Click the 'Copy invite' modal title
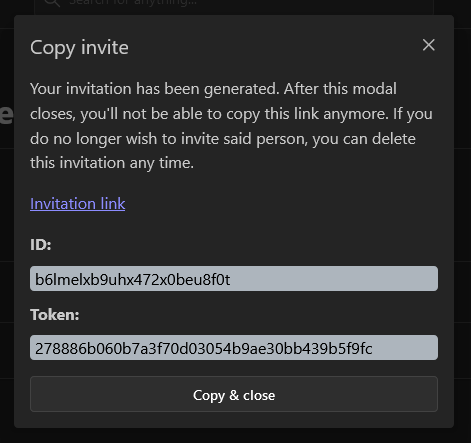Image resolution: width=471 pixels, height=443 pixels. pyautogui.click(x=79, y=48)
